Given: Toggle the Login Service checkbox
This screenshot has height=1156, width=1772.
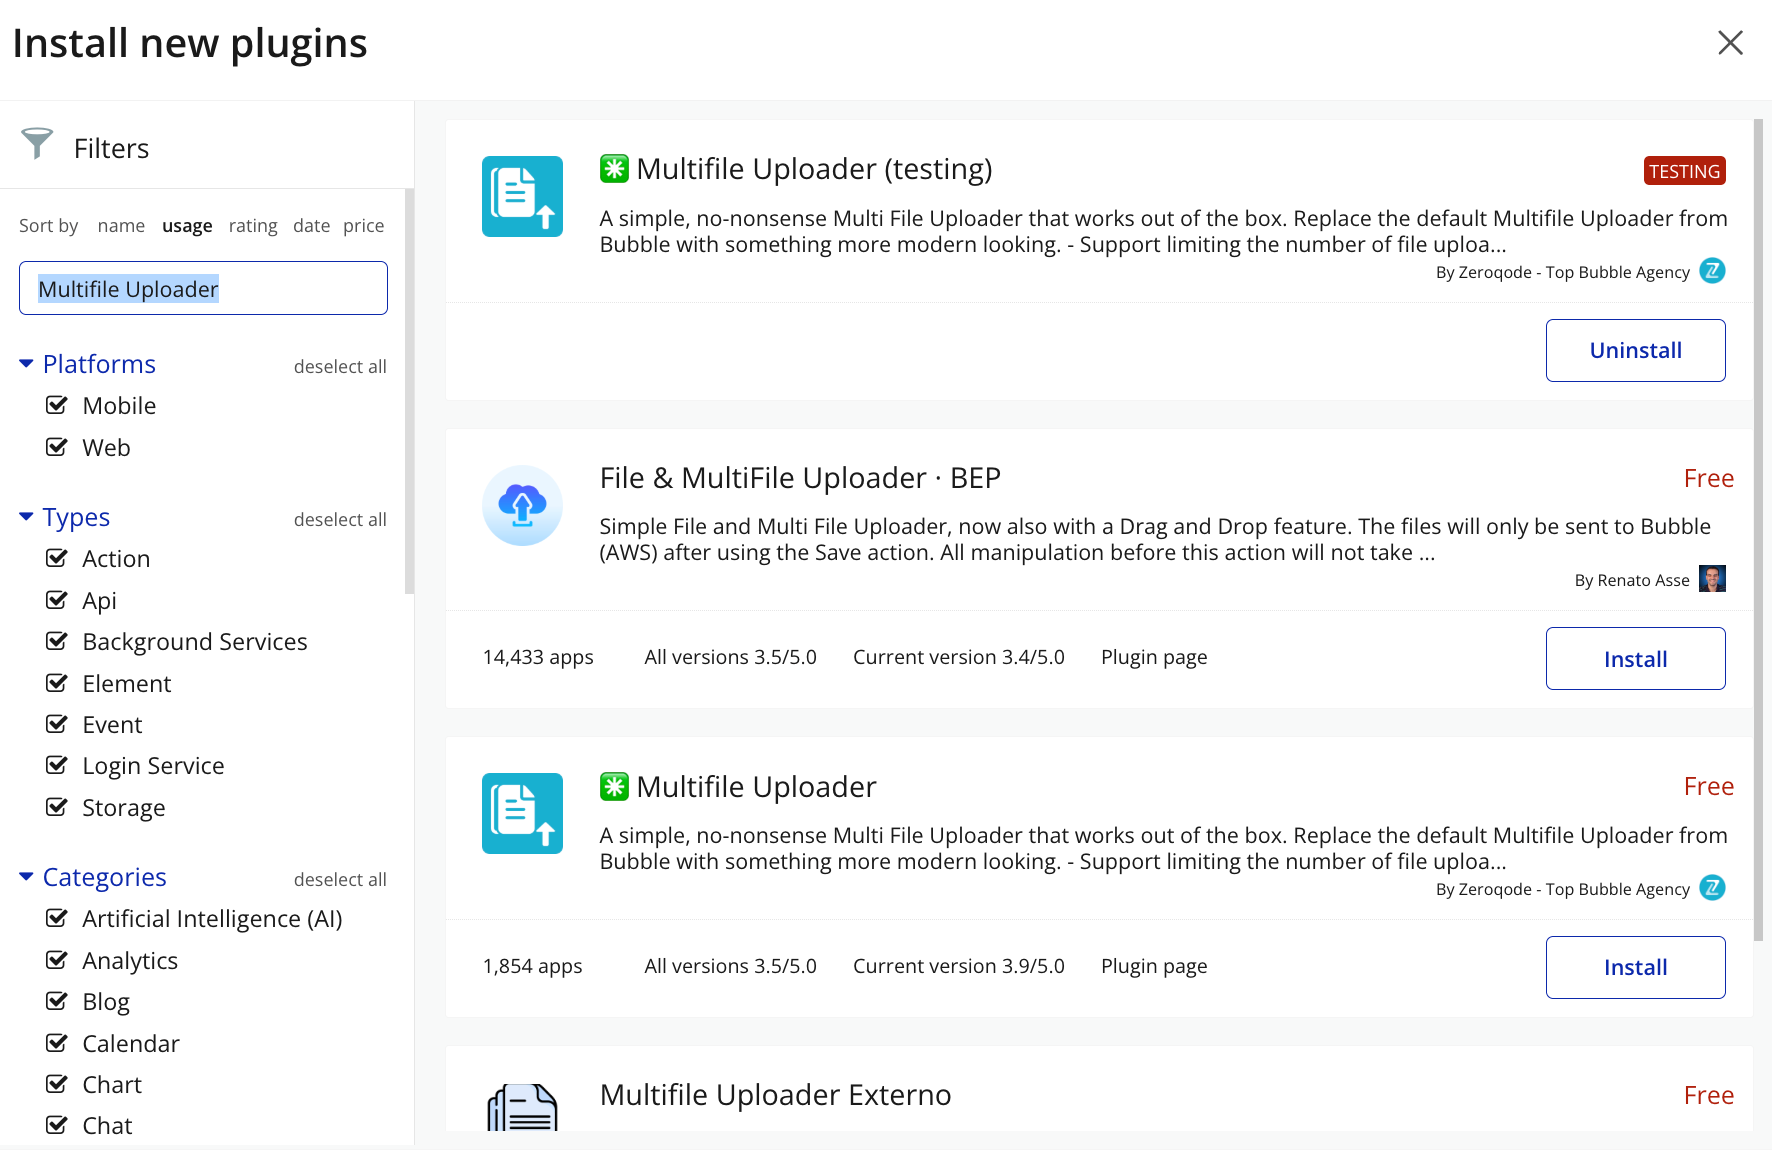Looking at the screenshot, I should (57, 765).
